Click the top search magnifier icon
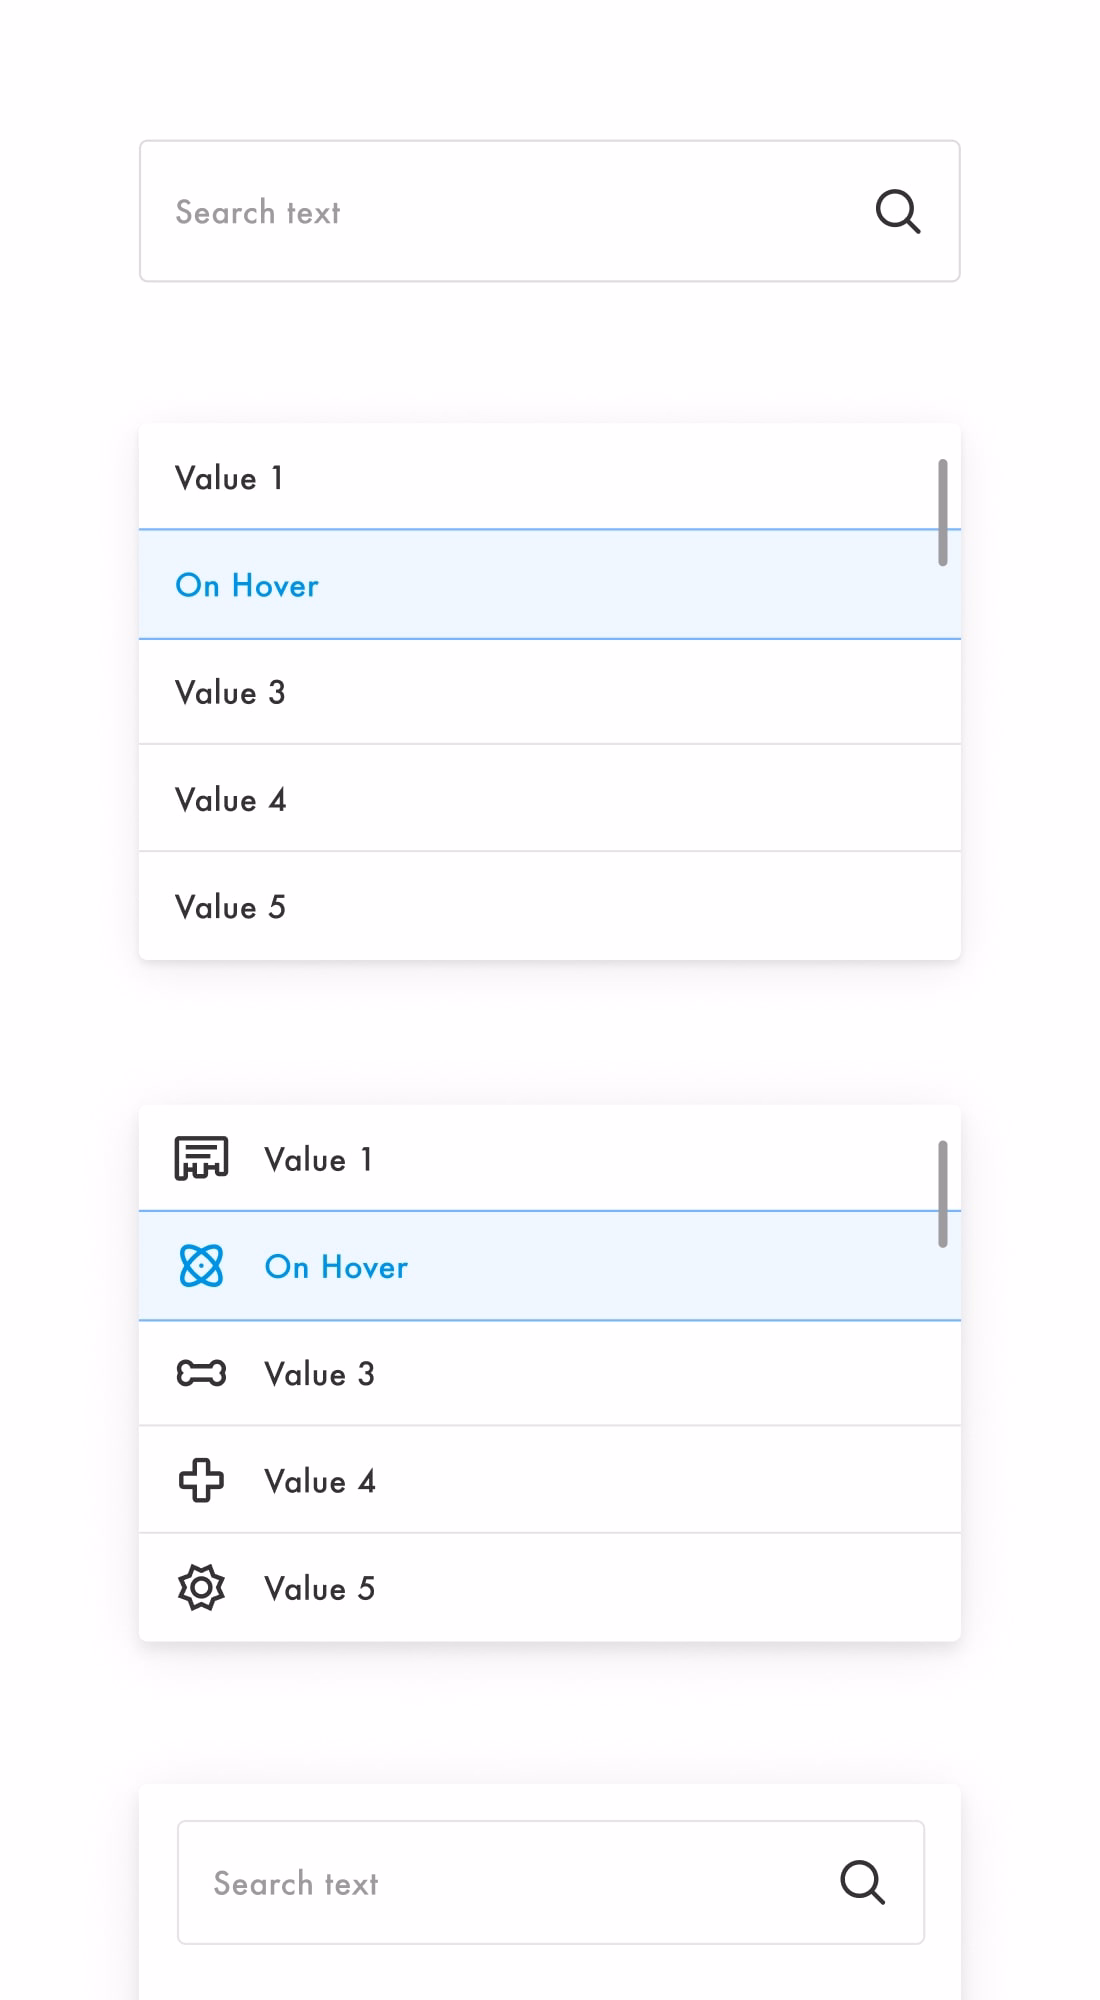1100x2000 pixels. coord(898,211)
